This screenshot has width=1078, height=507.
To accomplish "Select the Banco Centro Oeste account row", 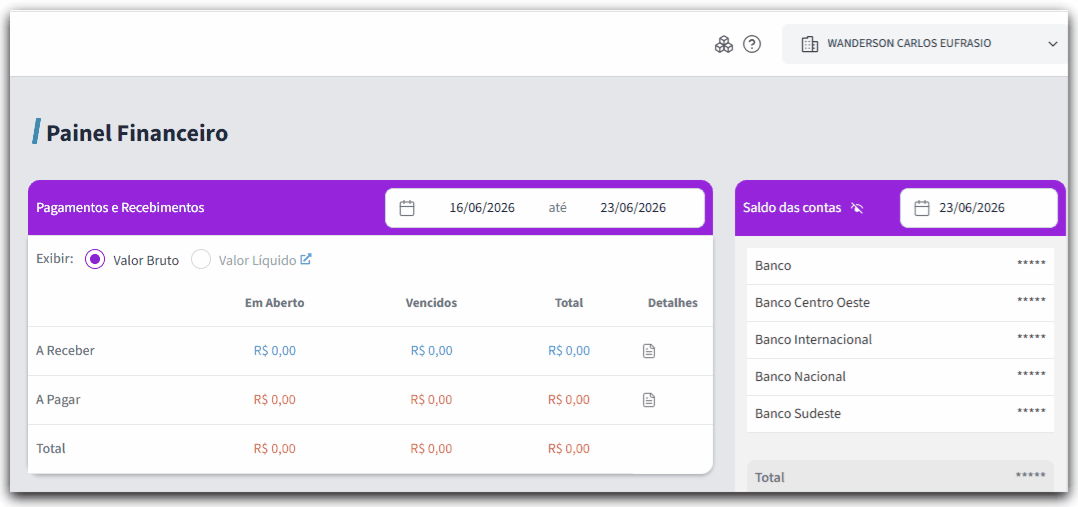I will click(900, 303).
